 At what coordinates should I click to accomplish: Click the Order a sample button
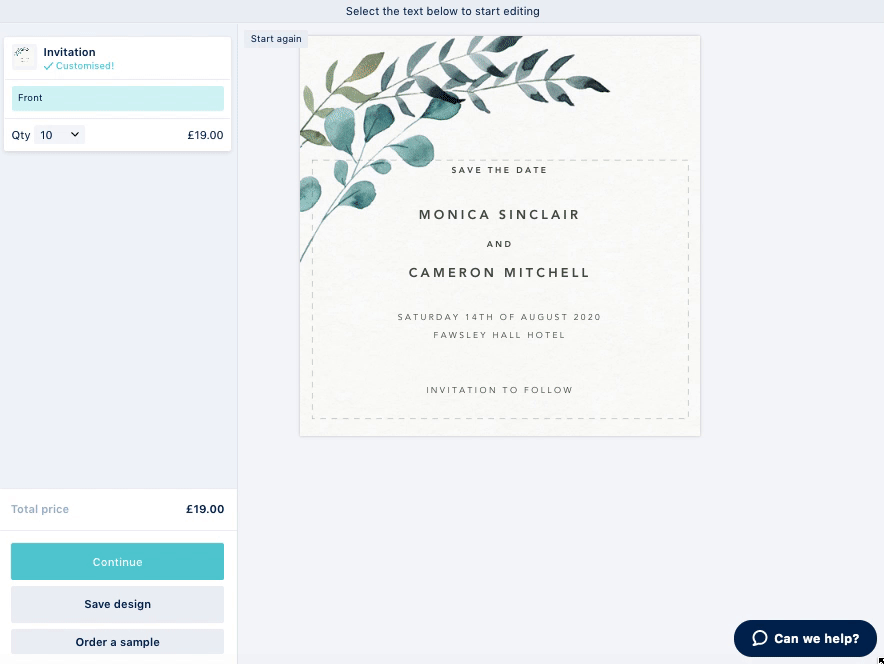[117, 642]
